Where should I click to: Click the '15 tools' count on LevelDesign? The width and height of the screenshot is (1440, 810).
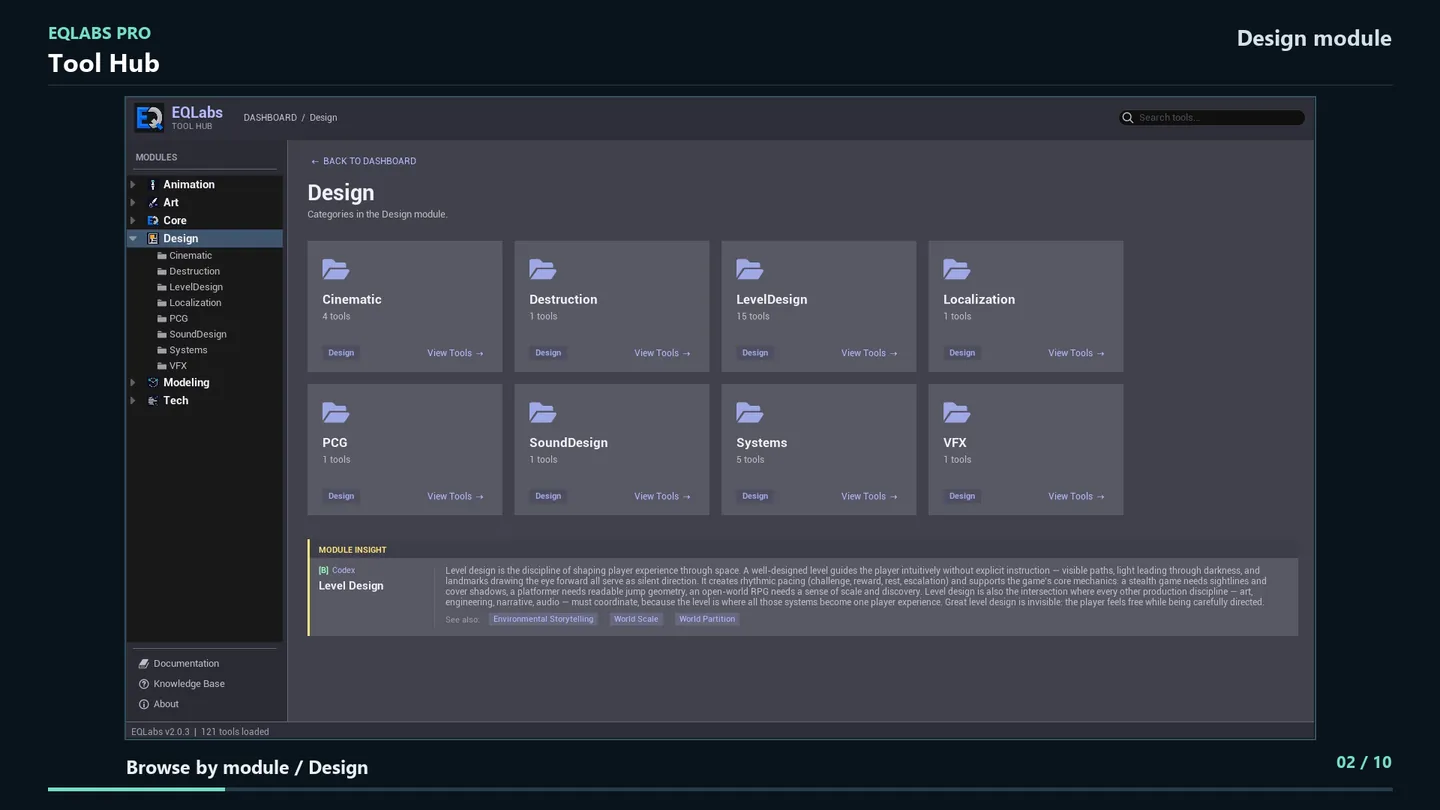point(753,317)
